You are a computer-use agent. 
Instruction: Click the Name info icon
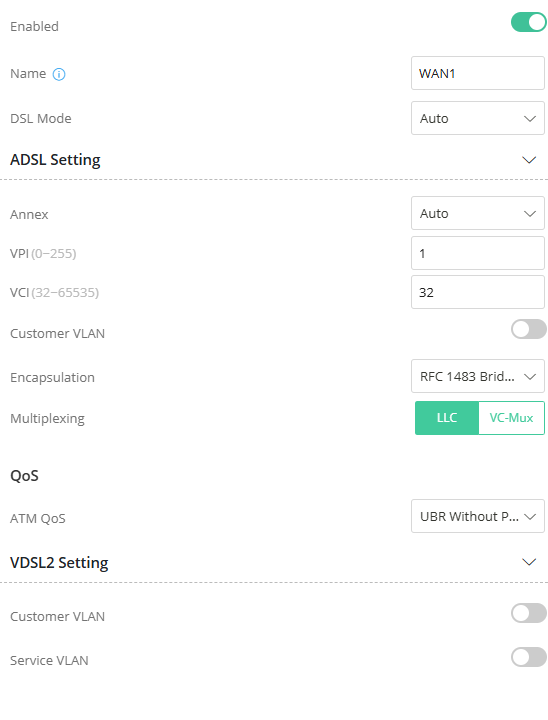coord(59,74)
